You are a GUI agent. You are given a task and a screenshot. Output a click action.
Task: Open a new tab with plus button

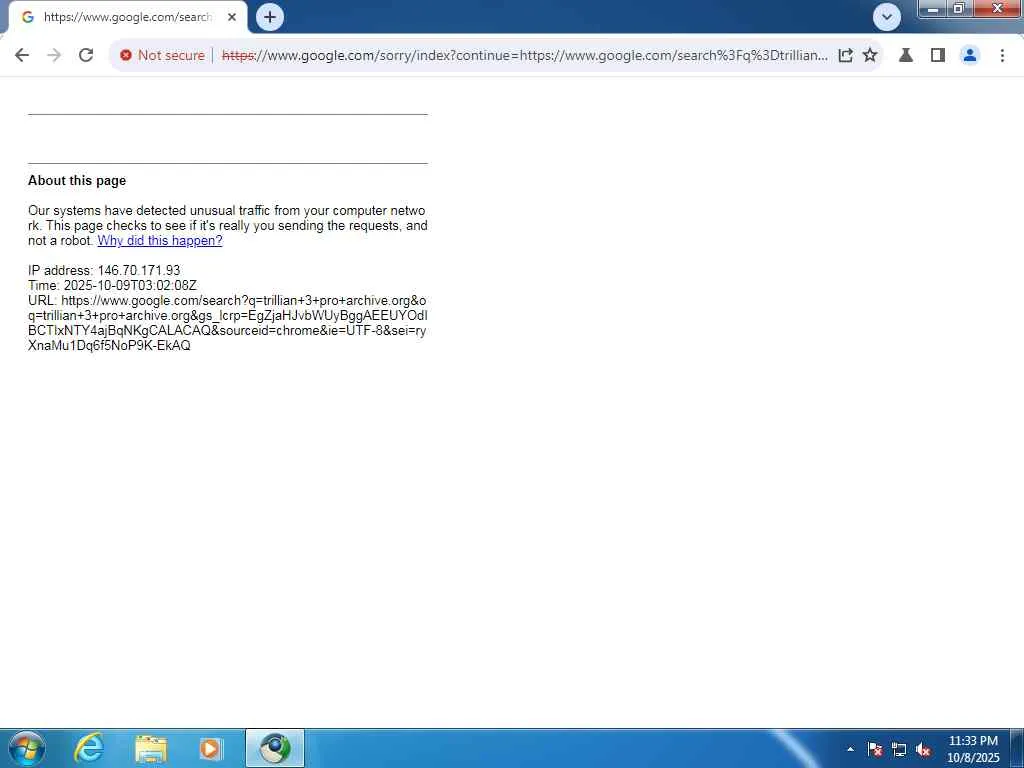[270, 17]
